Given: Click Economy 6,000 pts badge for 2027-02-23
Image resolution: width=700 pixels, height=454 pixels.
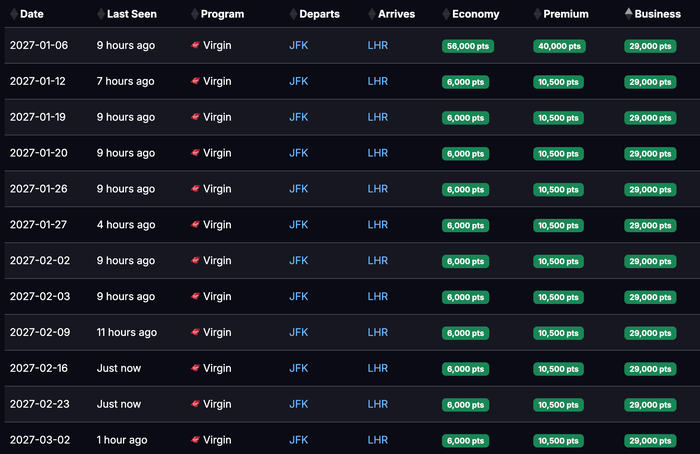Looking at the screenshot, I should tap(466, 405).
